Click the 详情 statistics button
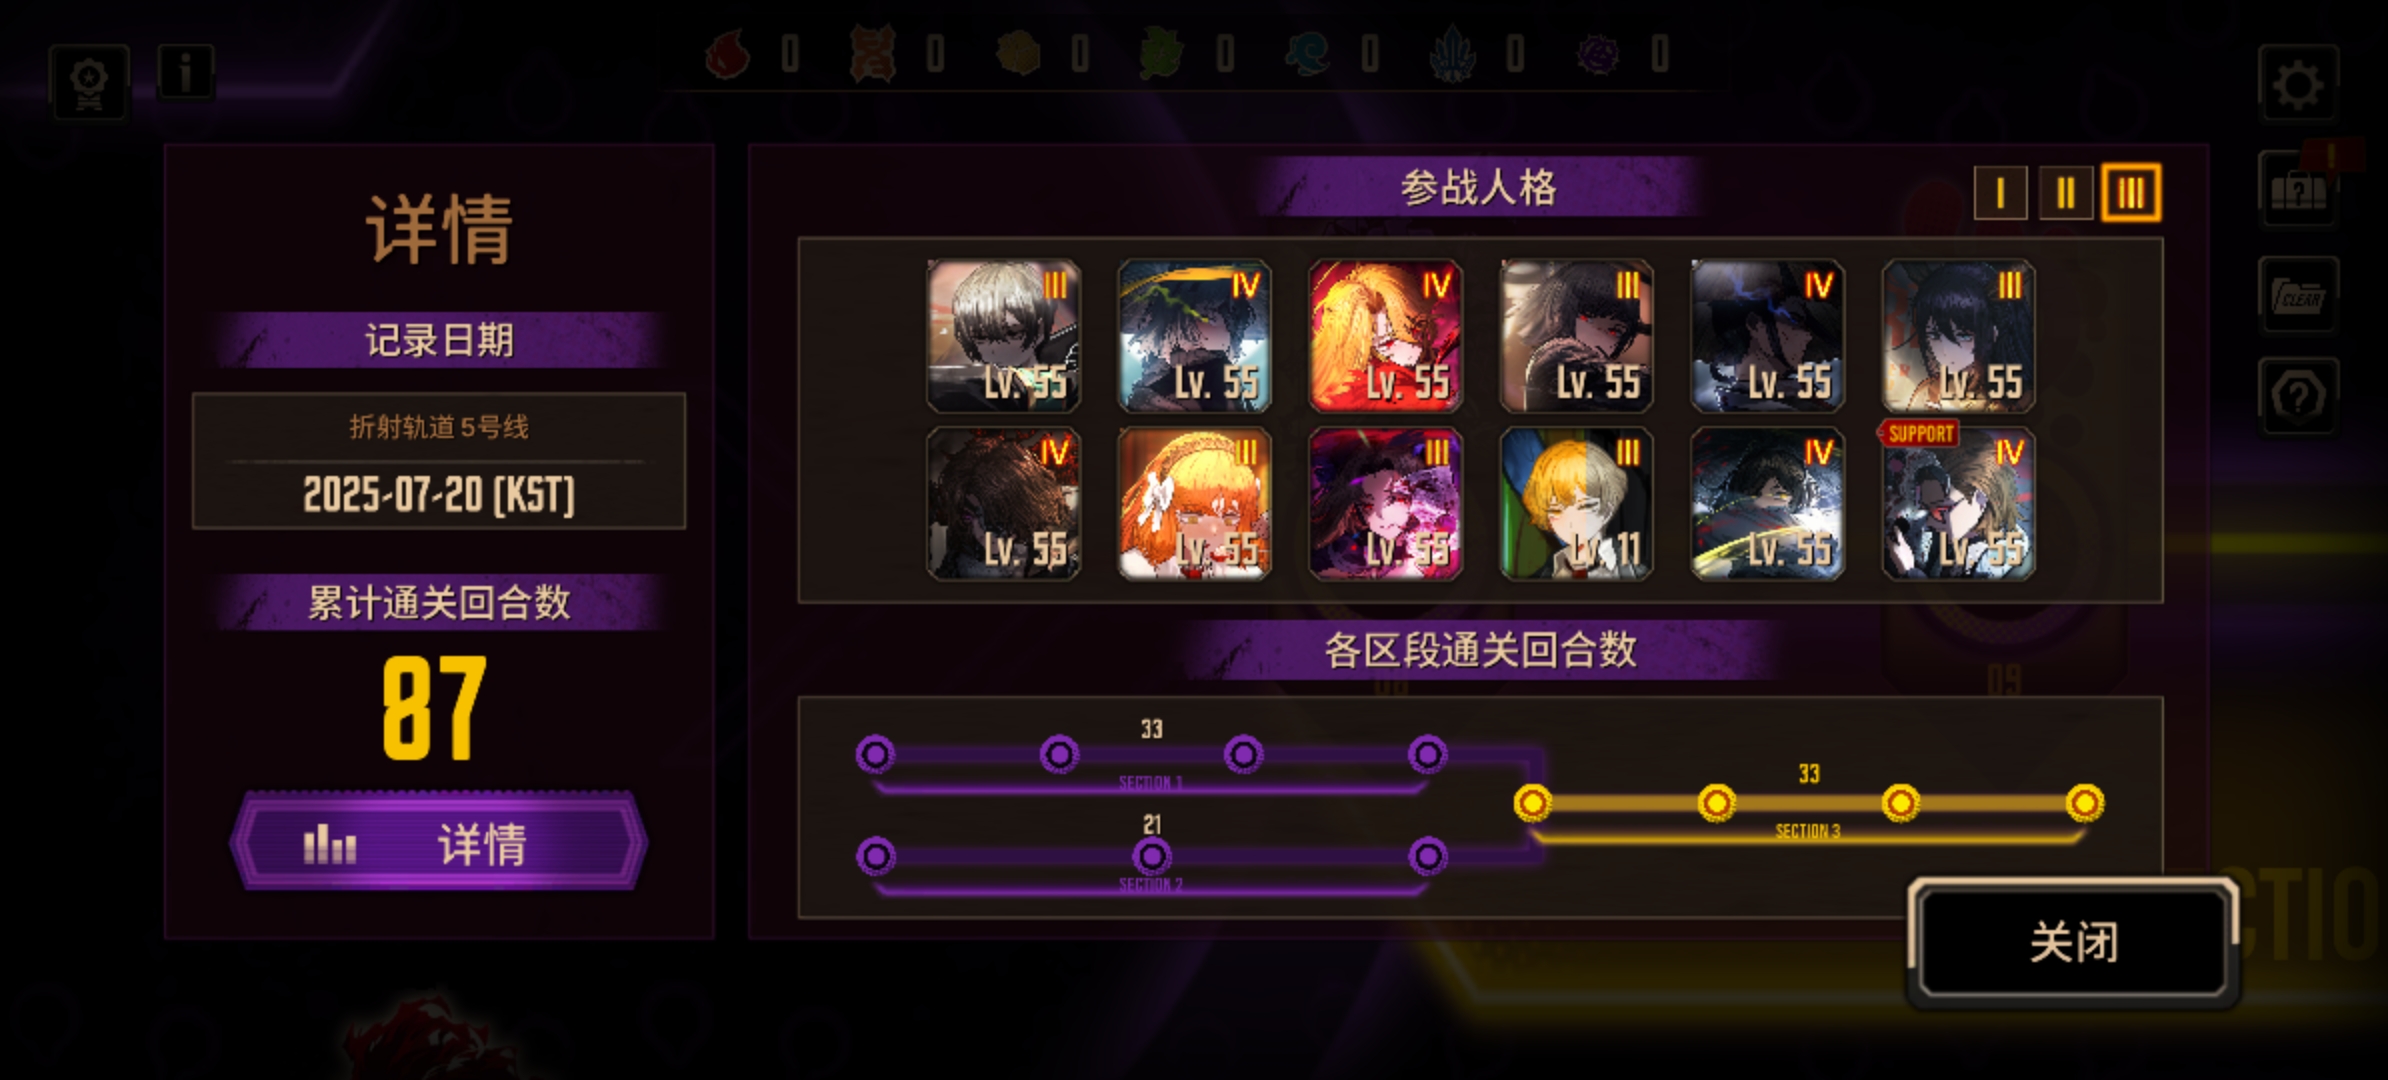This screenshot has height=1080, width=2388. pos(438,842)
